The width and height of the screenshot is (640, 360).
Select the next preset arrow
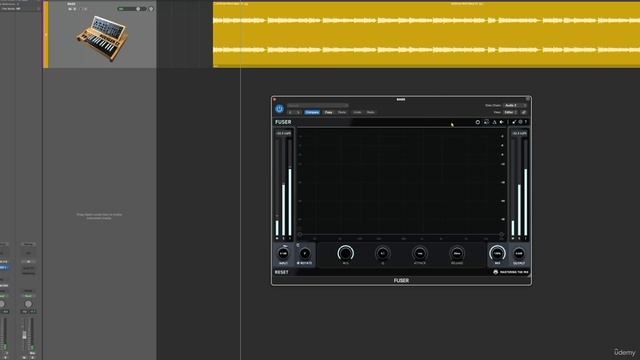click(x=298, y=112)
